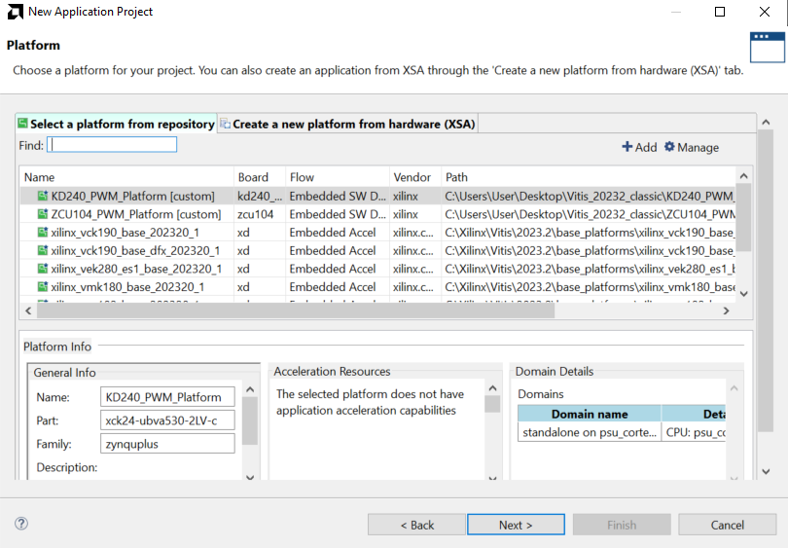Click the KD240 path cell
788x548 pixels.
pos(588,196)
